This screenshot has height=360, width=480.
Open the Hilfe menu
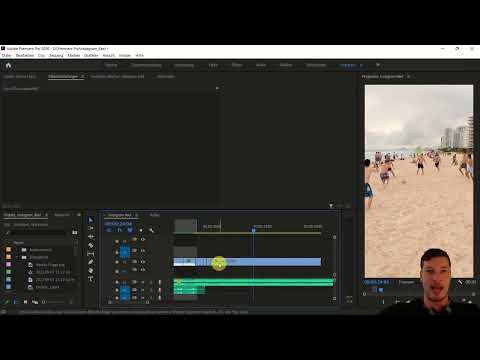[x=140, y=55]
